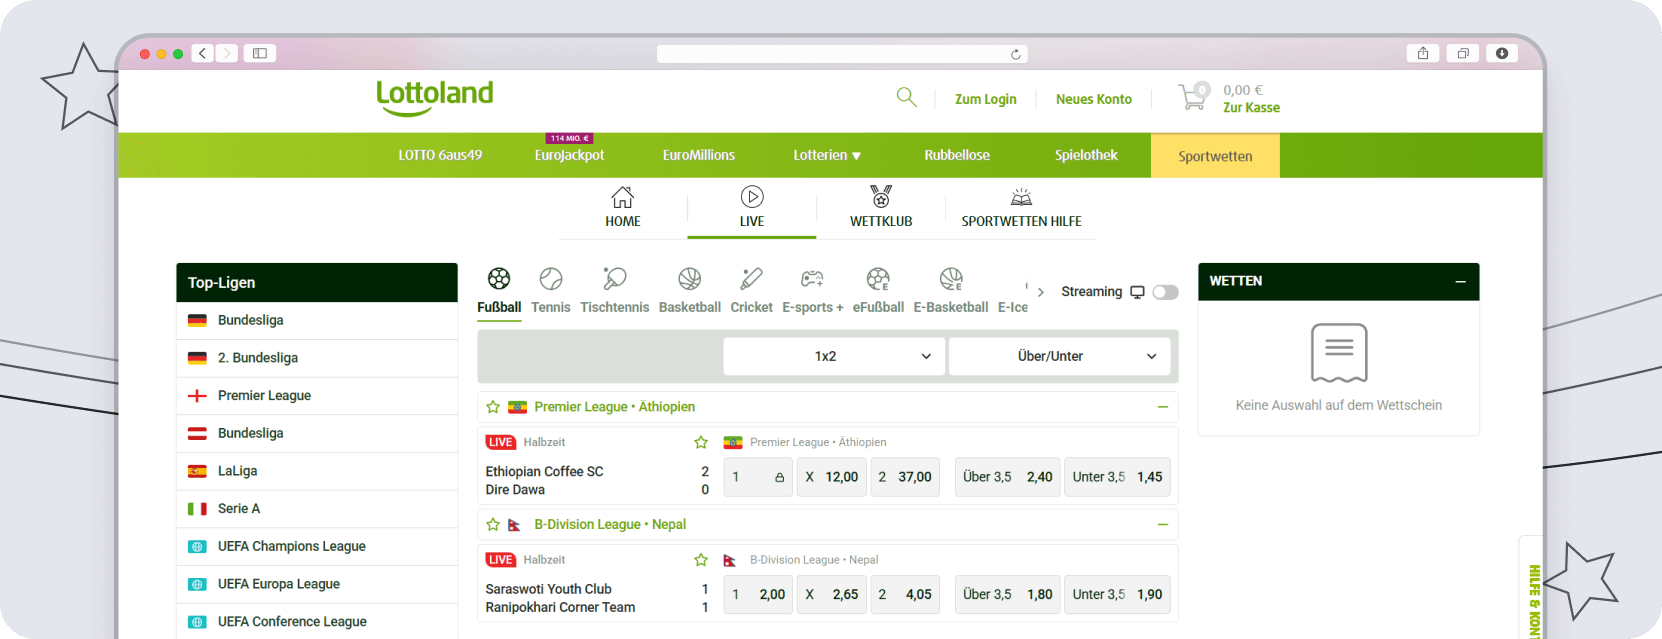Select the Tennis sport icon
Viewport: 1662px width, 639px height.
pyautogui.click(x=551, y=278)
